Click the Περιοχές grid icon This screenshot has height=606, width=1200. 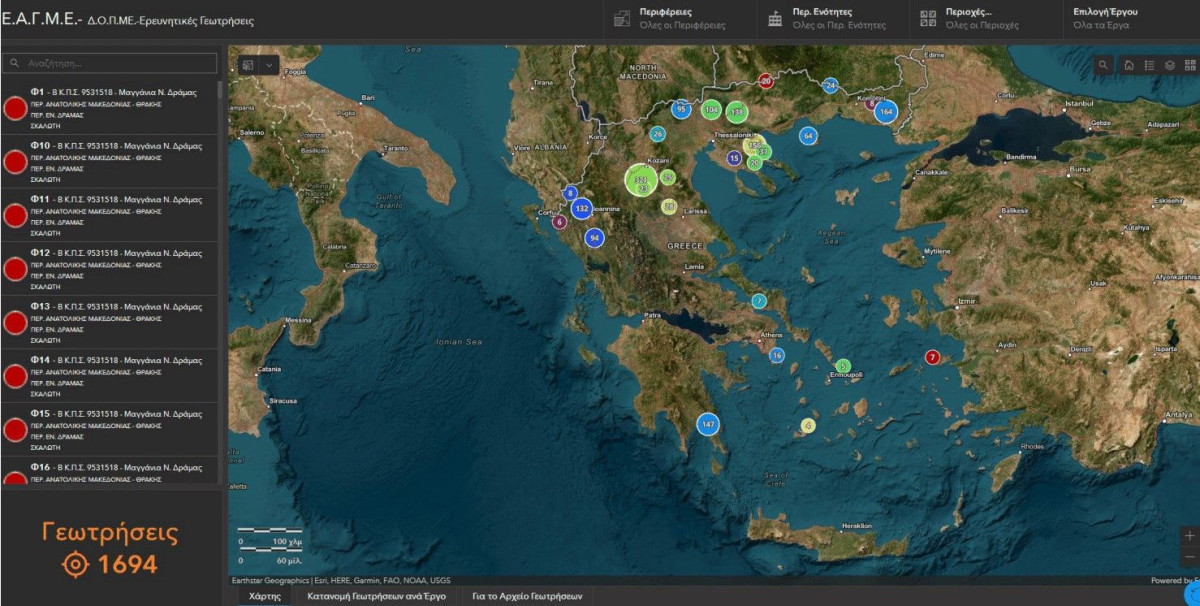pos(928,18)
